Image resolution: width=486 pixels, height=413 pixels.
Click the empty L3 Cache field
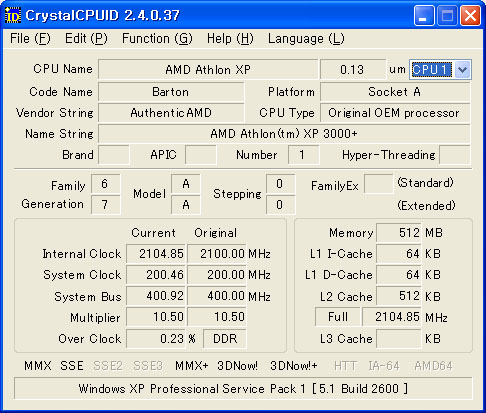pos(399,339)
